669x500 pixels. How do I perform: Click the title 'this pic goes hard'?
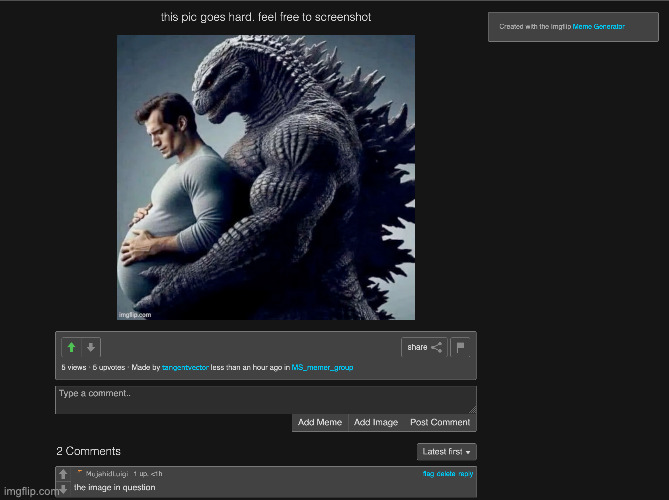tap(266, 17)
